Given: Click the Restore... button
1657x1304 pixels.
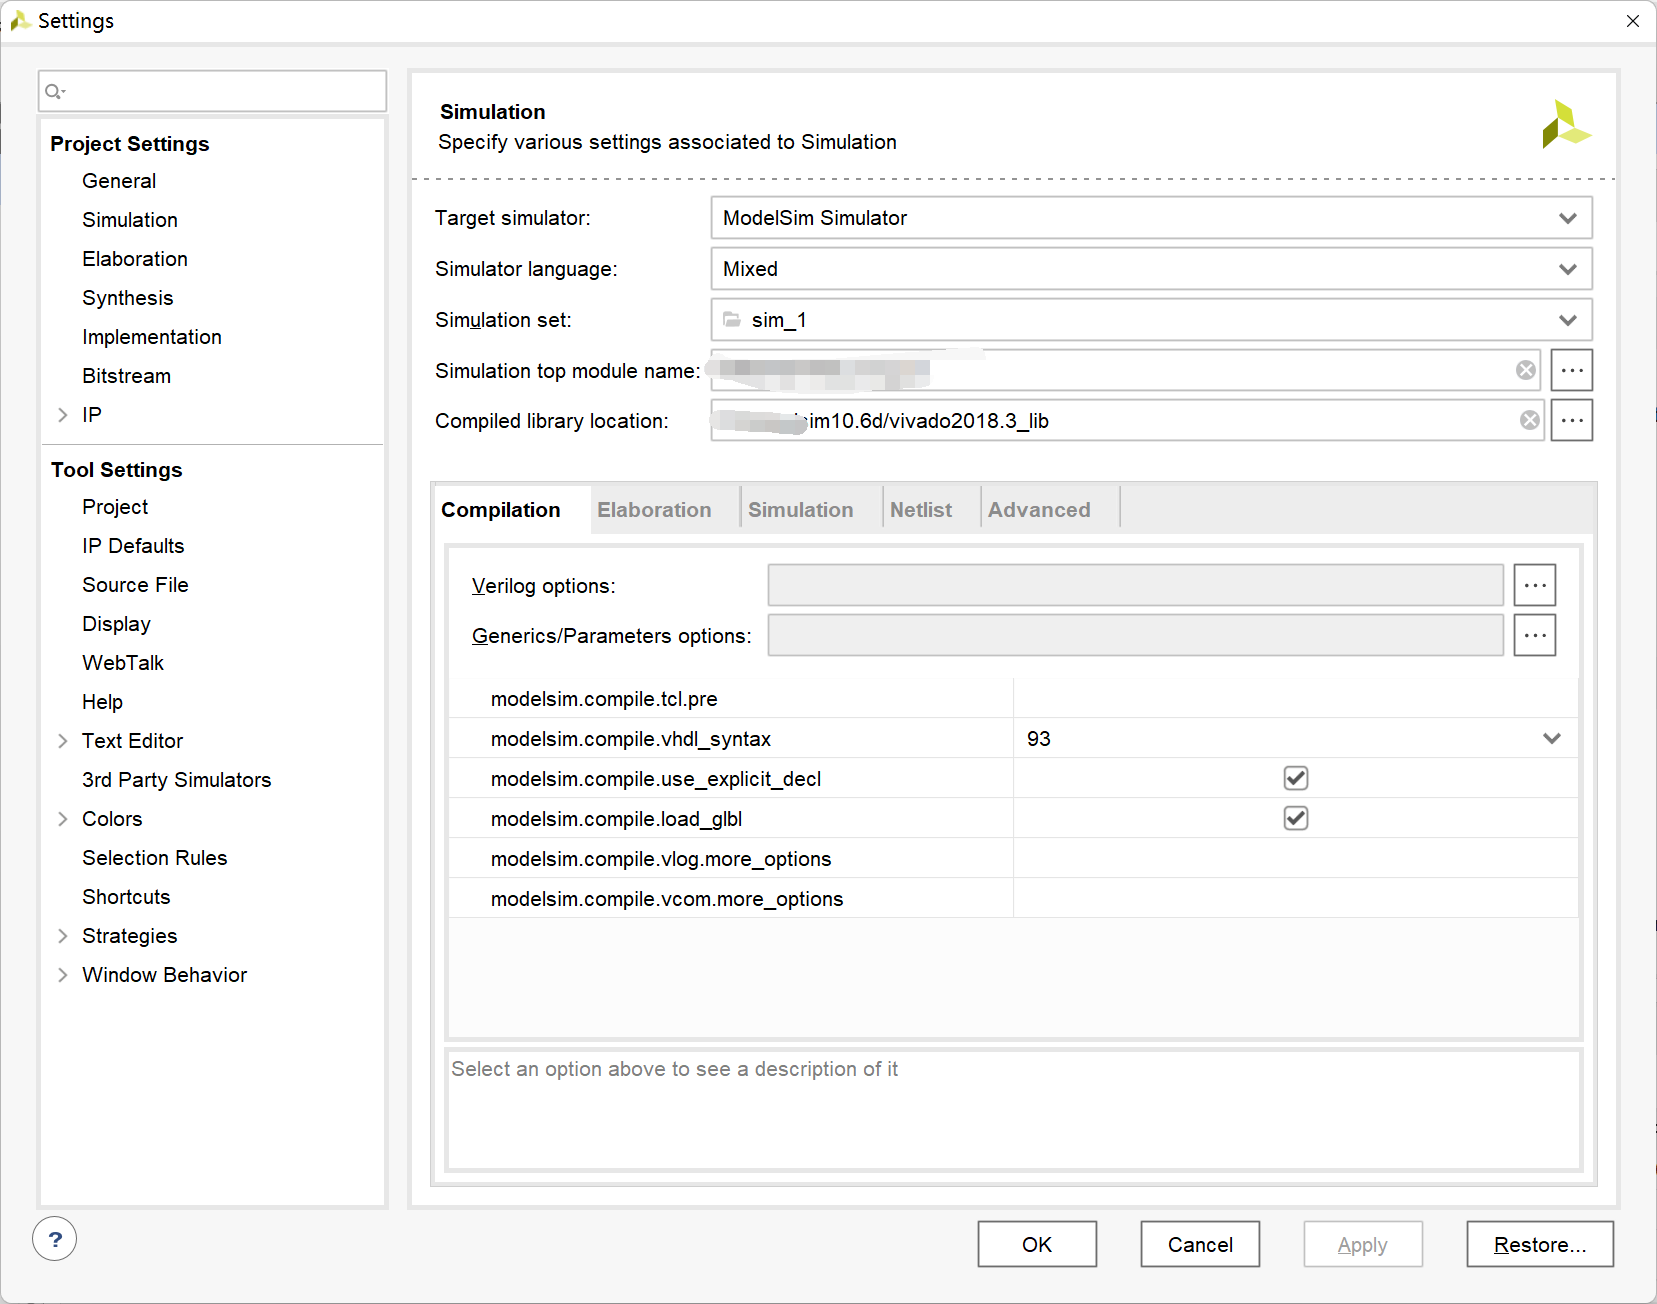Looking at the screenshot, I should (x=1539, y=1245).
